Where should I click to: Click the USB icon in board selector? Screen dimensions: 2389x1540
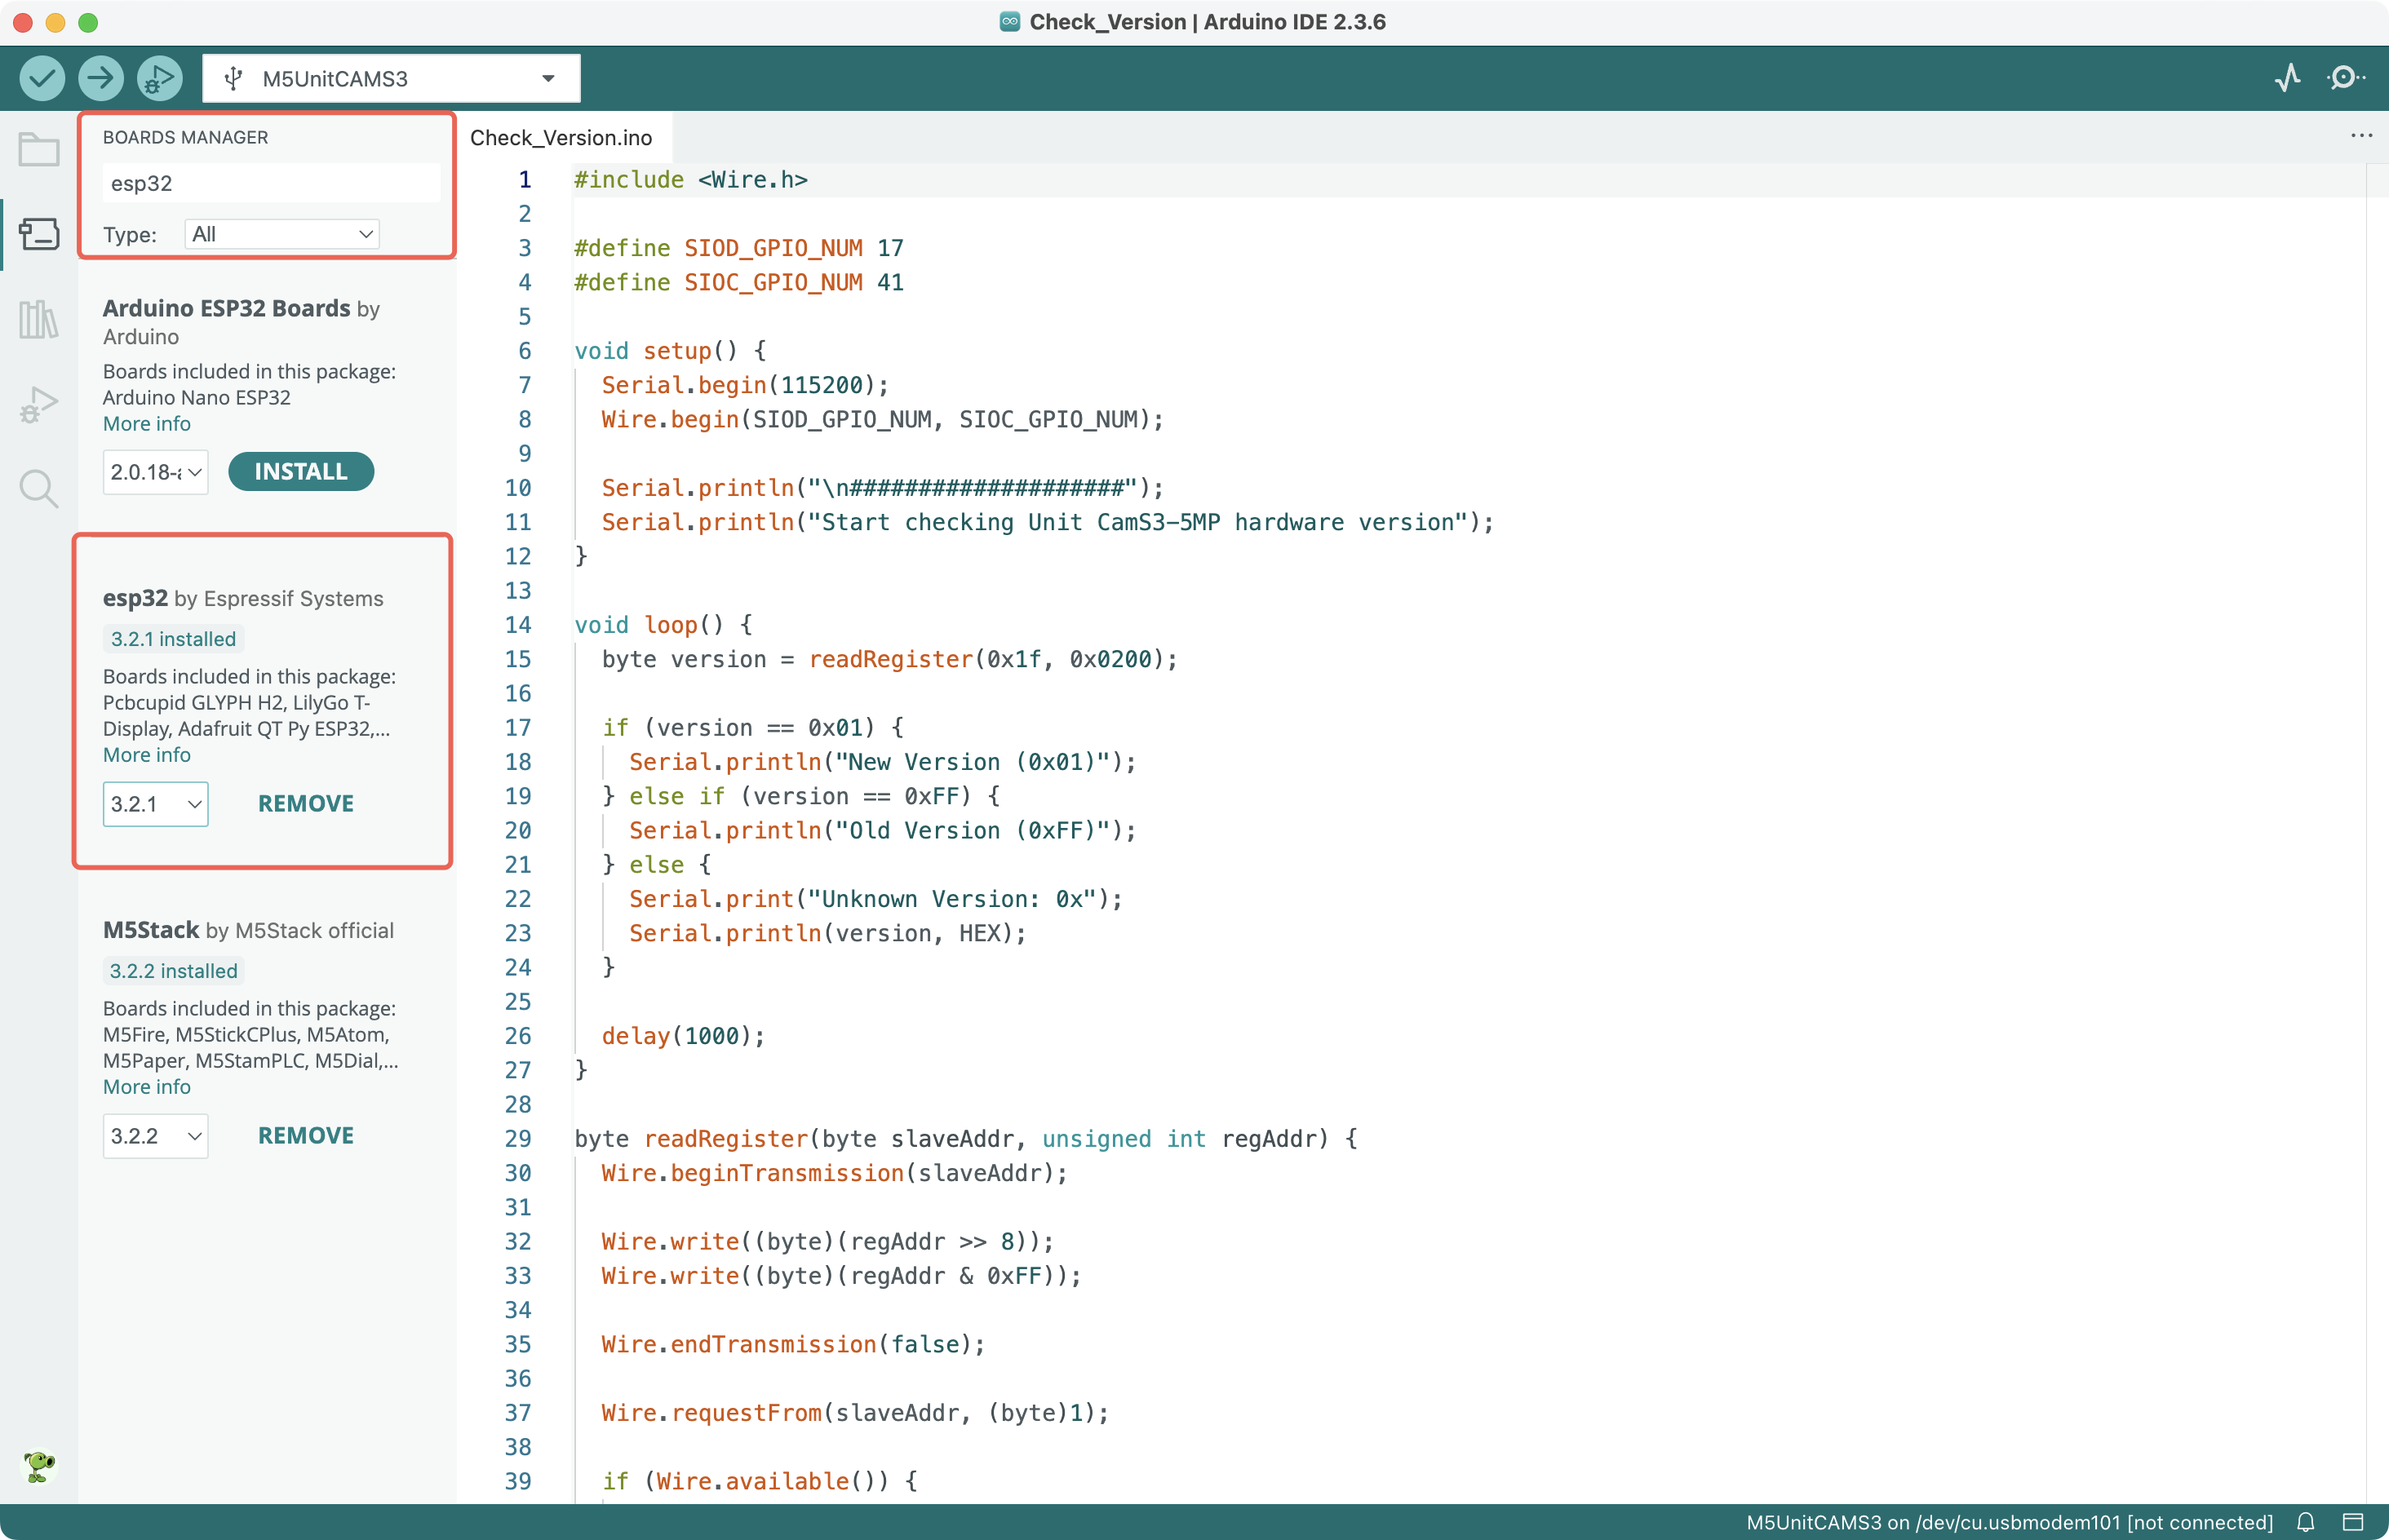[x=233, y=78]
